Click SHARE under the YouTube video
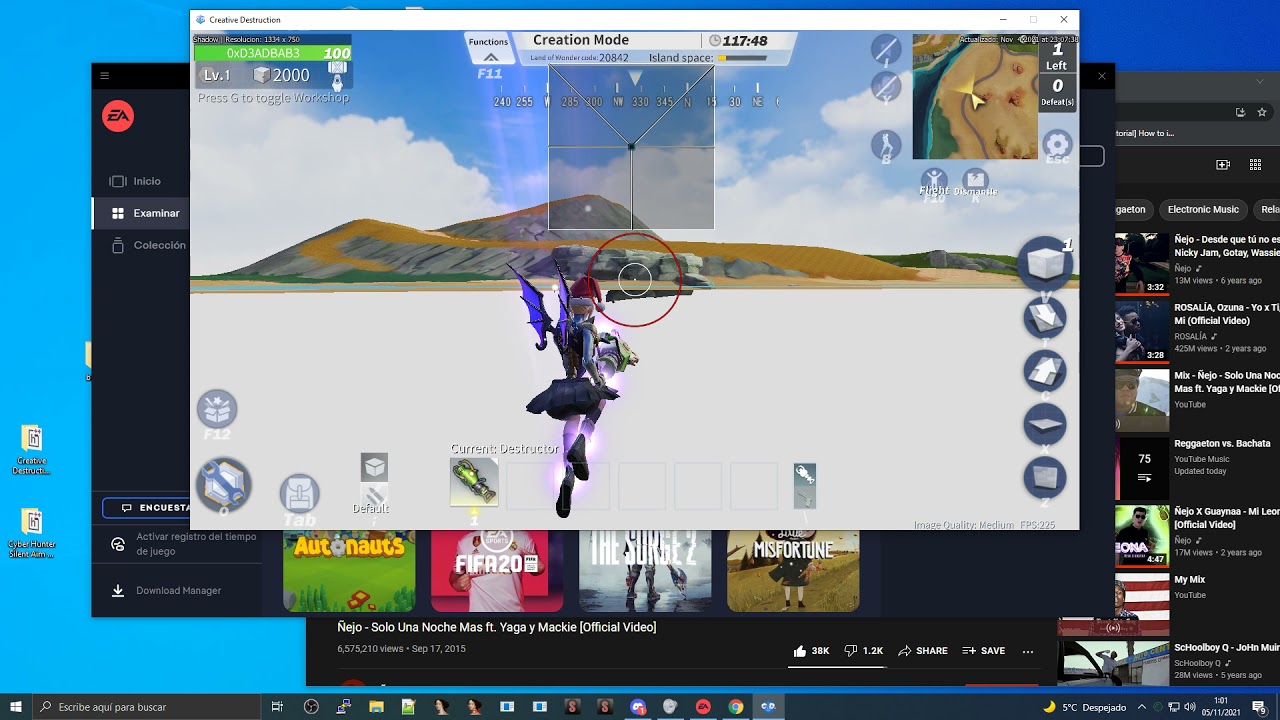 (x=923, y=651)
